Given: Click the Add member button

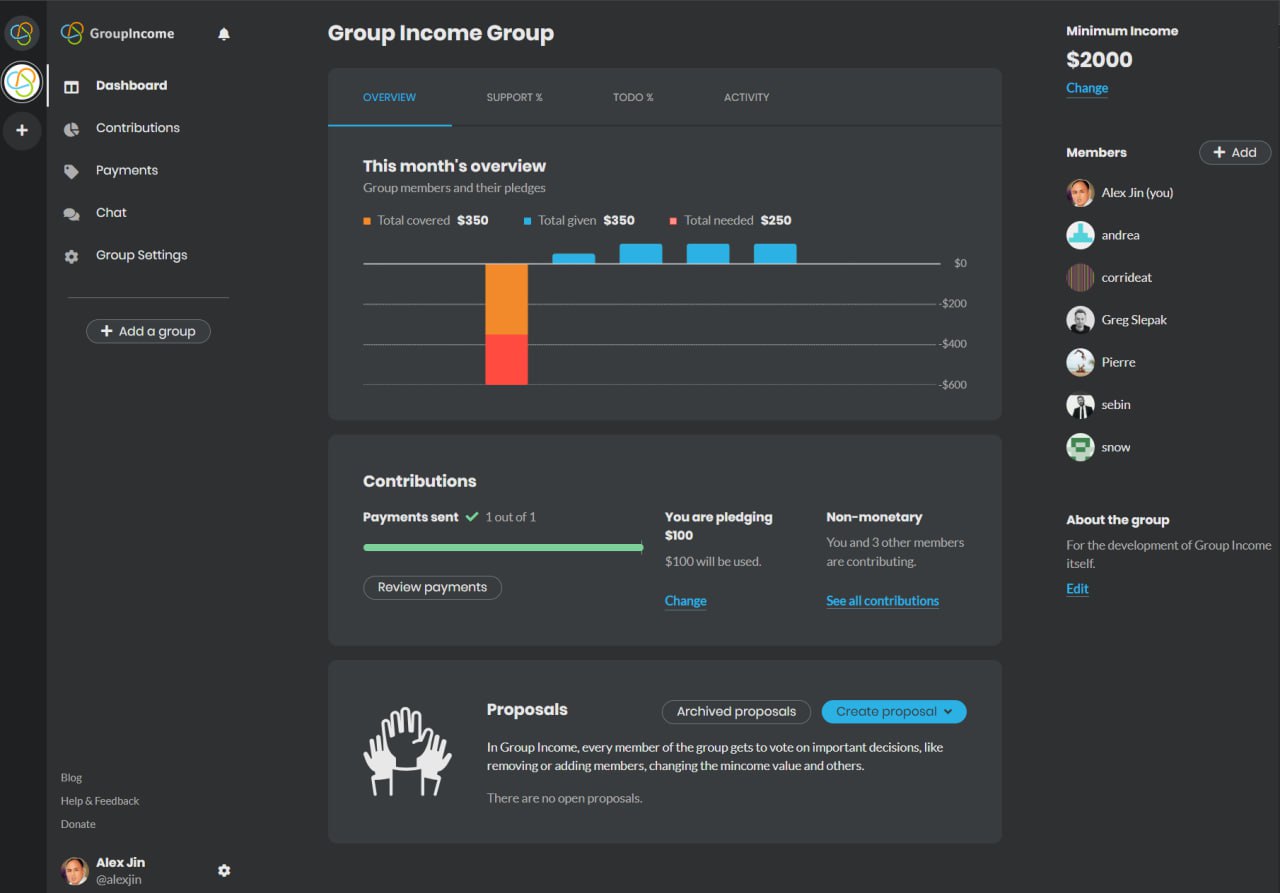Looking at the screenshot, I should coord(1235,152).
